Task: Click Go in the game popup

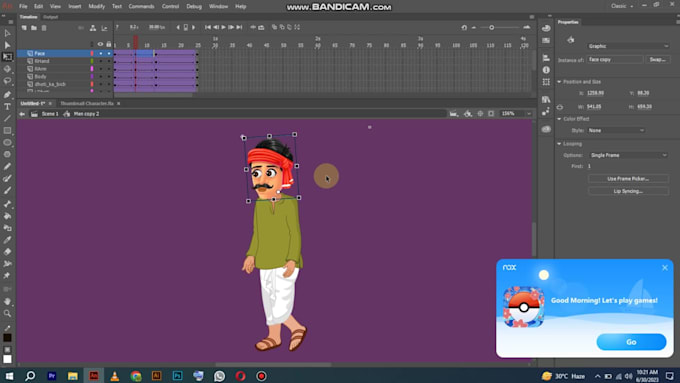Action: (631, 342)
